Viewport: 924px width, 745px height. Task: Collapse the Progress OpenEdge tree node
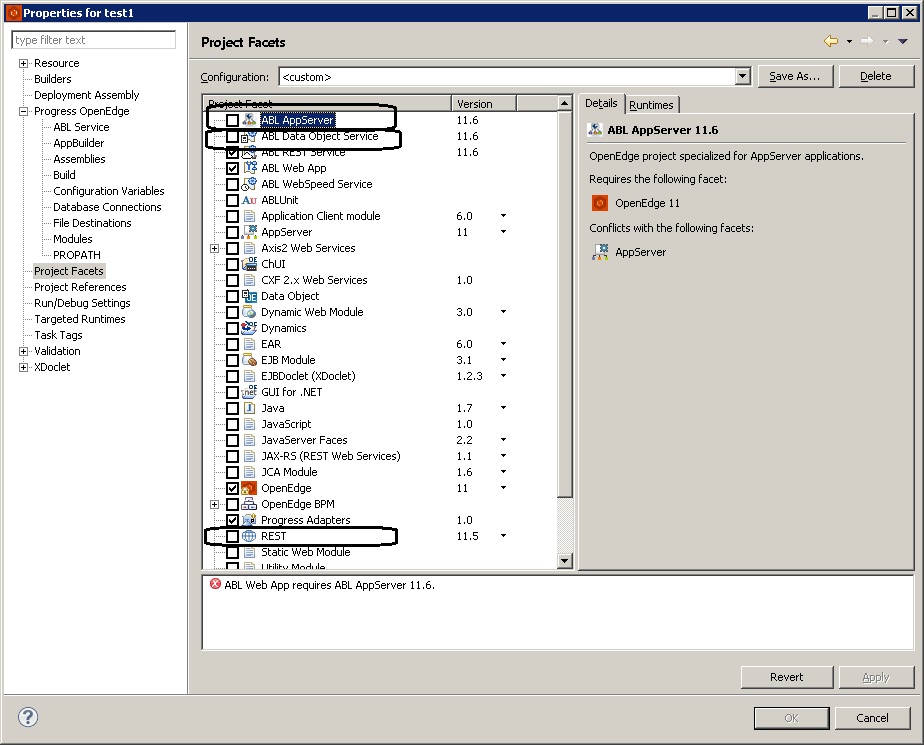pos(24,111)
